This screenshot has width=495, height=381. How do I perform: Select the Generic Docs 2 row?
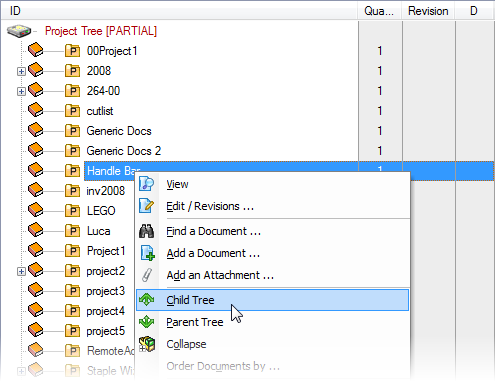(124, 151)
